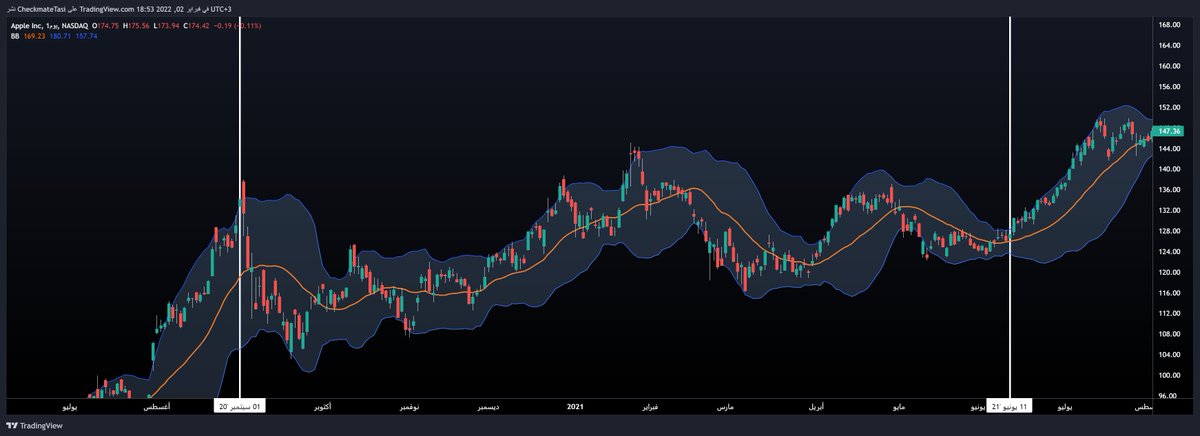The image size is (1200, 436).
Task: Click the high value H175.56
Action: point(136,26)
